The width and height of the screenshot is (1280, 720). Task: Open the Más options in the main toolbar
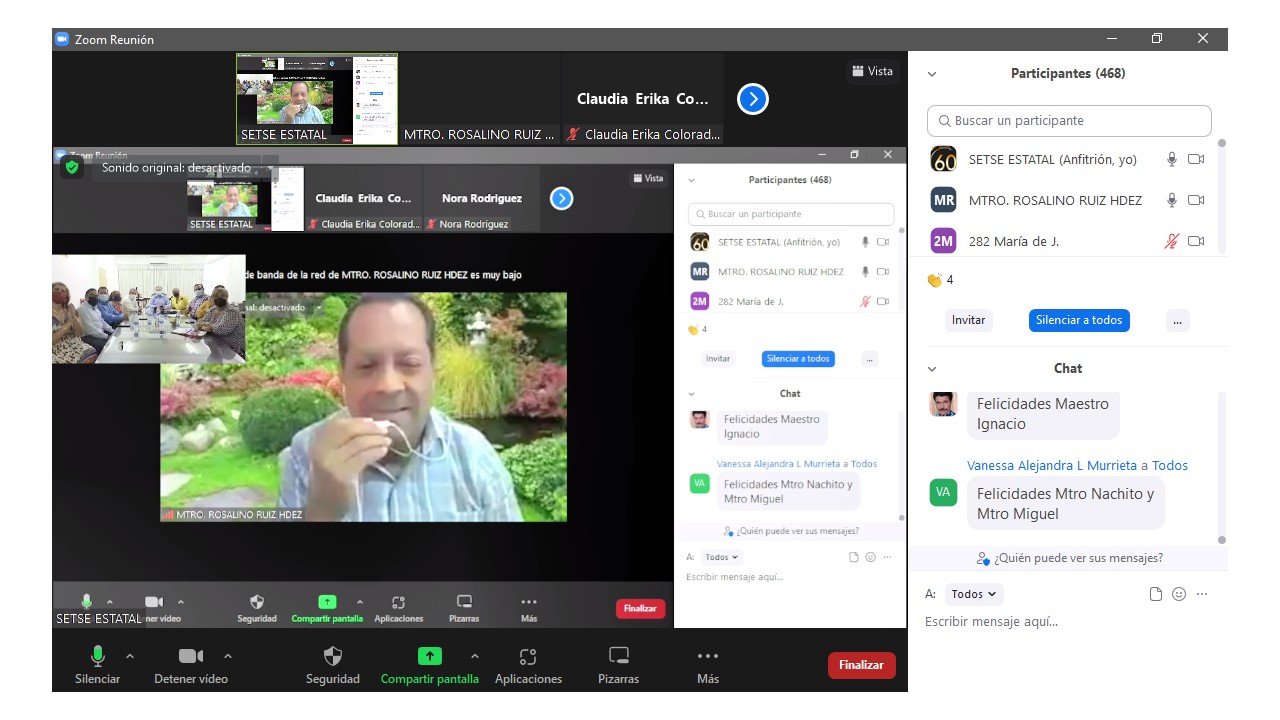coord(708,665)
